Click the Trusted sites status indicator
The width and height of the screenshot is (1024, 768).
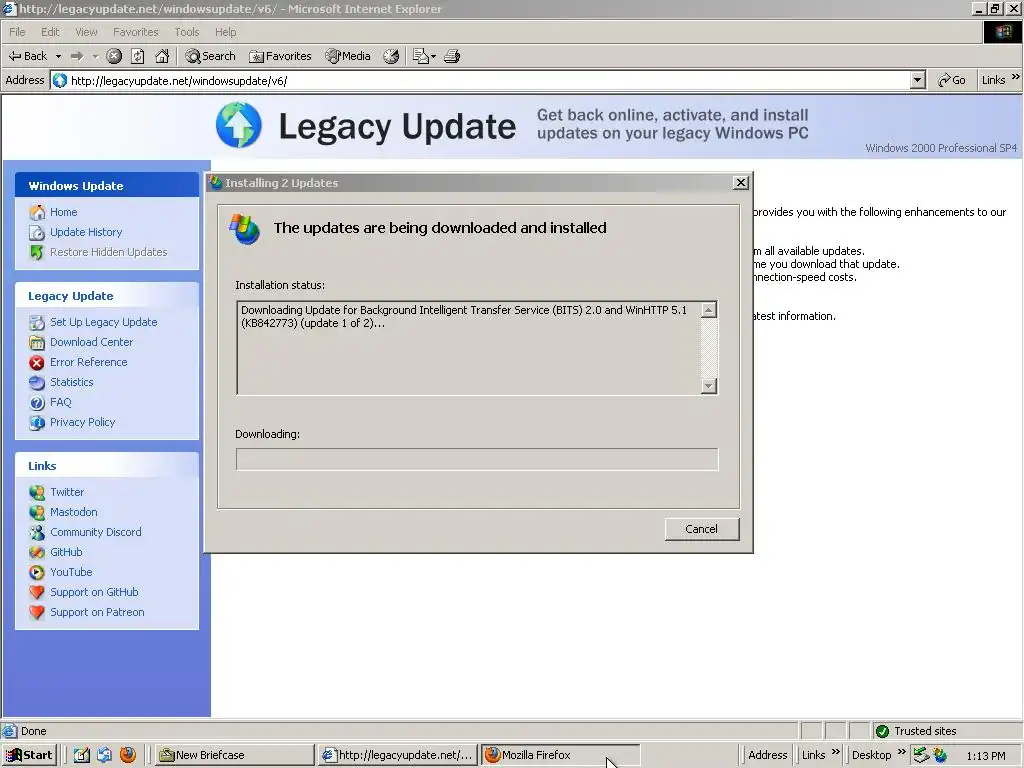pos(916,731)
